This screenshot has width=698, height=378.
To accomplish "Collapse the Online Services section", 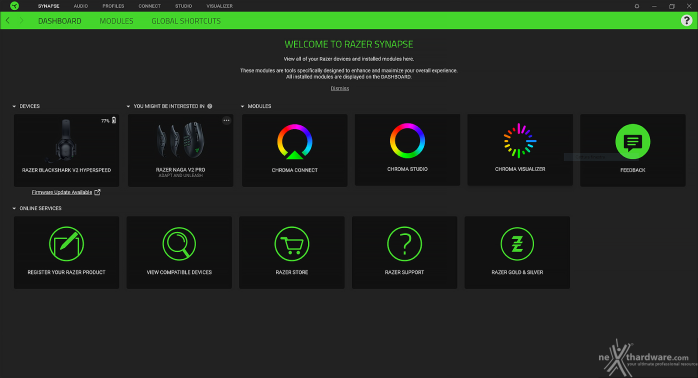I will pyautogui.click(x=14, y=208).
